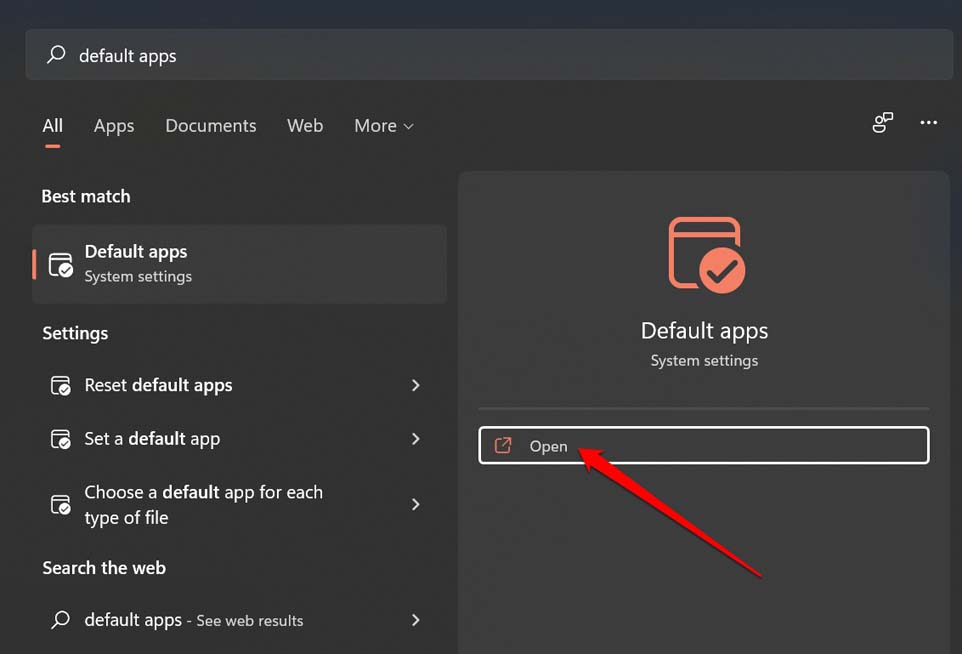This screenshot has width=962, height=654.
Task: Click icon for Choose a default app by file type
Action: click(x=61, y=504)
